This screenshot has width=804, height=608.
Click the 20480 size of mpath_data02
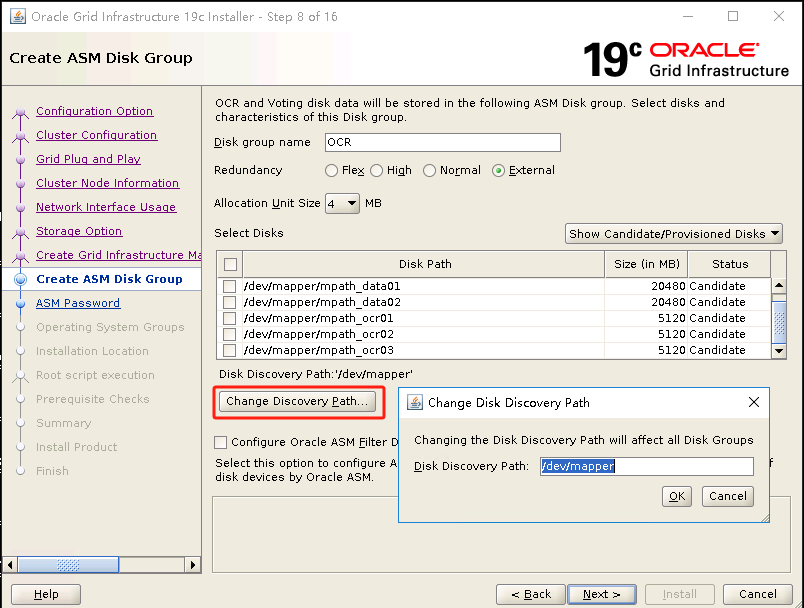coord(668,302)
